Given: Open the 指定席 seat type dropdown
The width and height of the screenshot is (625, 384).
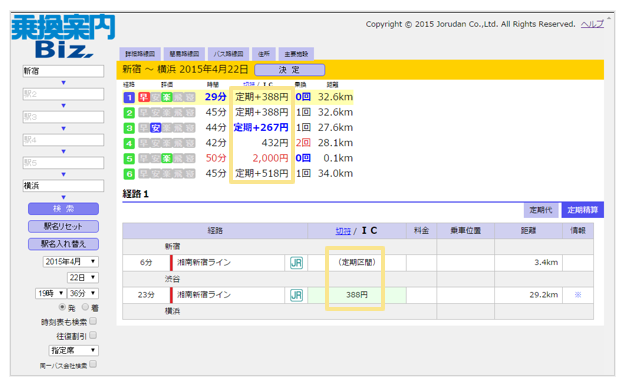Looking at the screenshot, I should point(73,351).
